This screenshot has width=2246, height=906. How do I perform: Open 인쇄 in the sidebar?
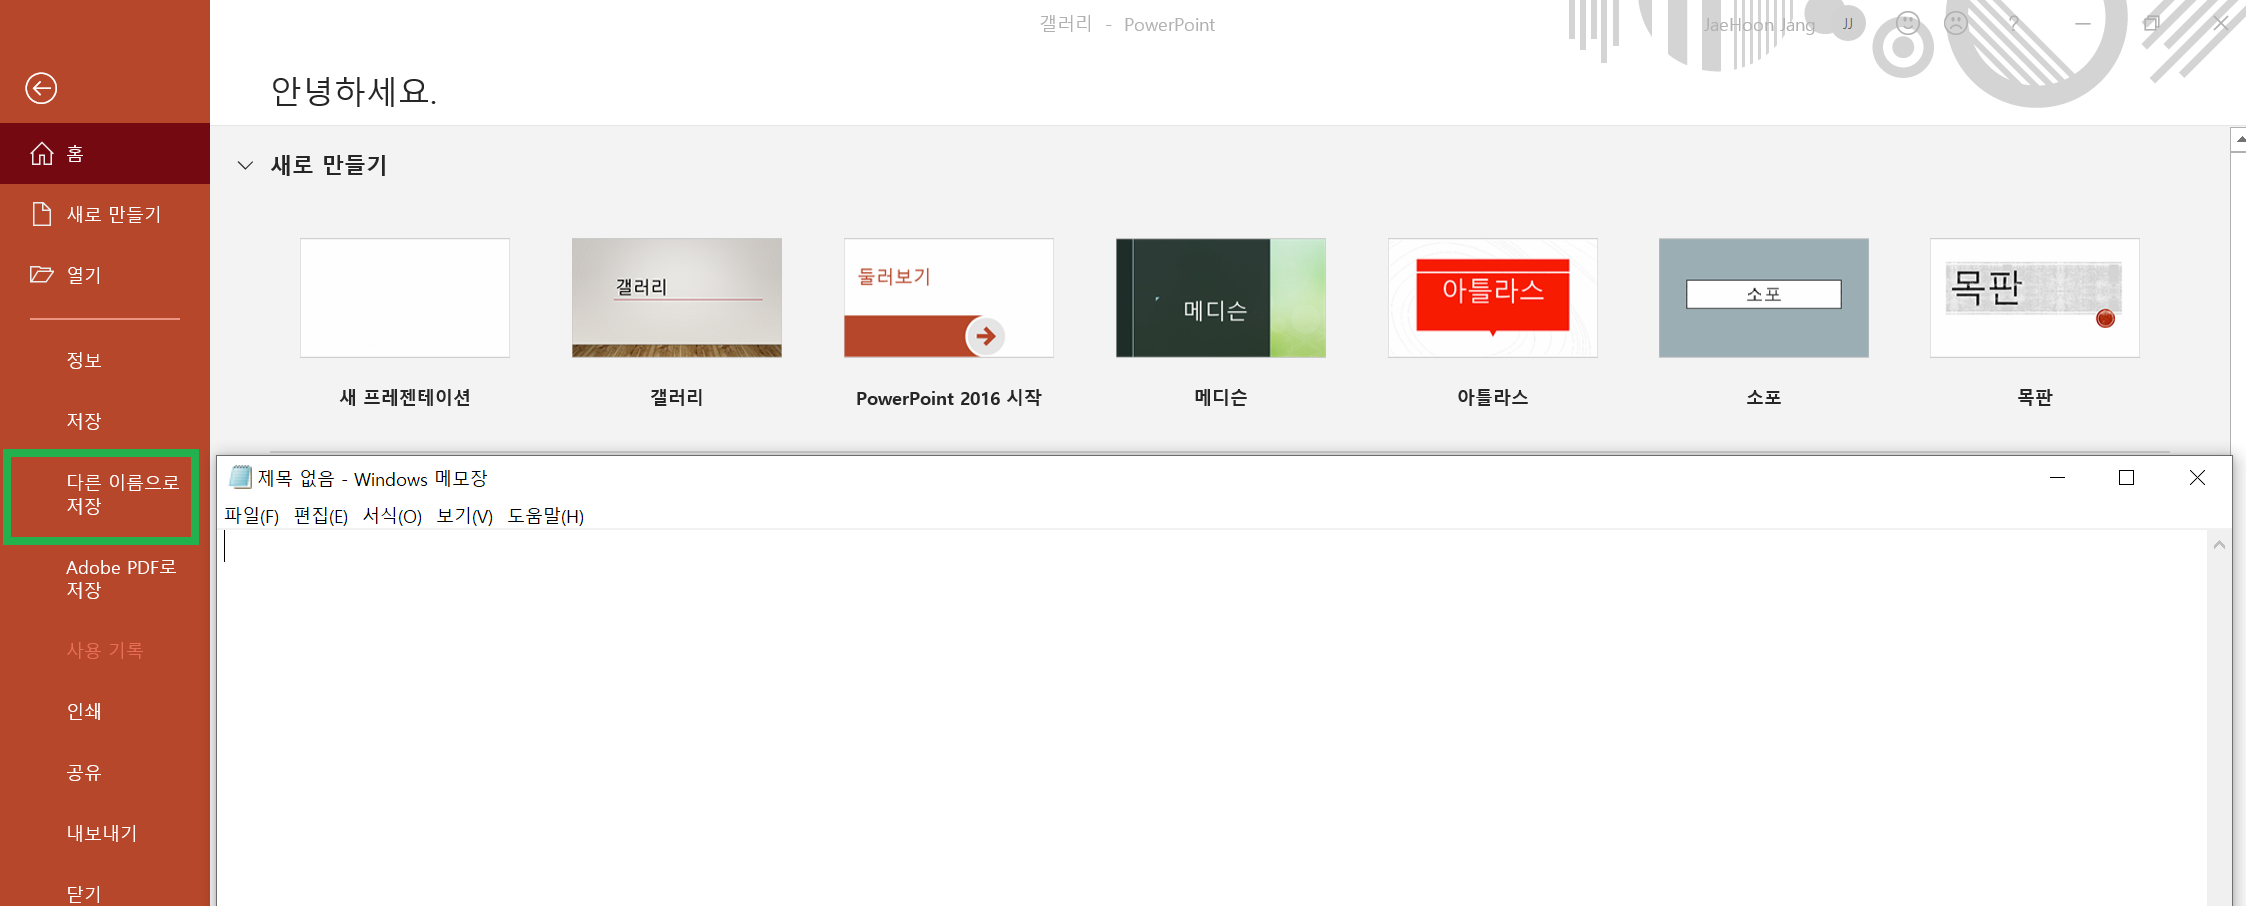(84, 711)
